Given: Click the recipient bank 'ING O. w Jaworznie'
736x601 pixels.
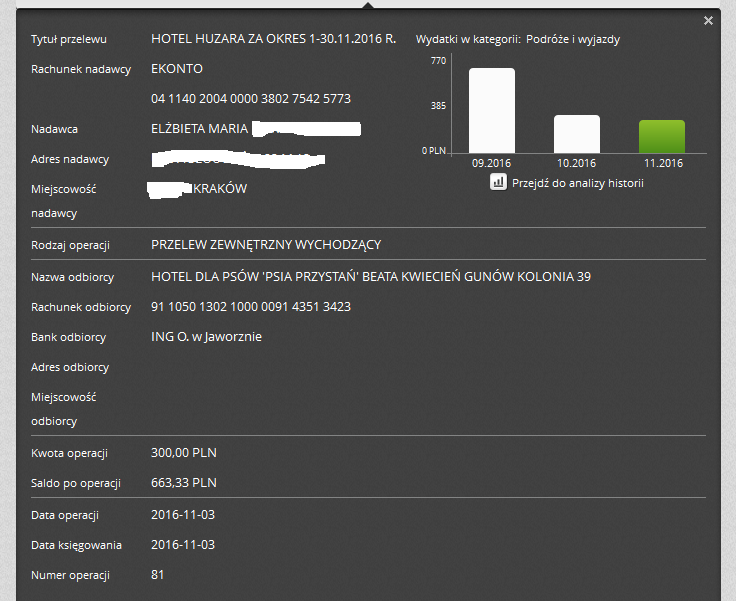Looking at the screenshot, I should click(206, 337).
